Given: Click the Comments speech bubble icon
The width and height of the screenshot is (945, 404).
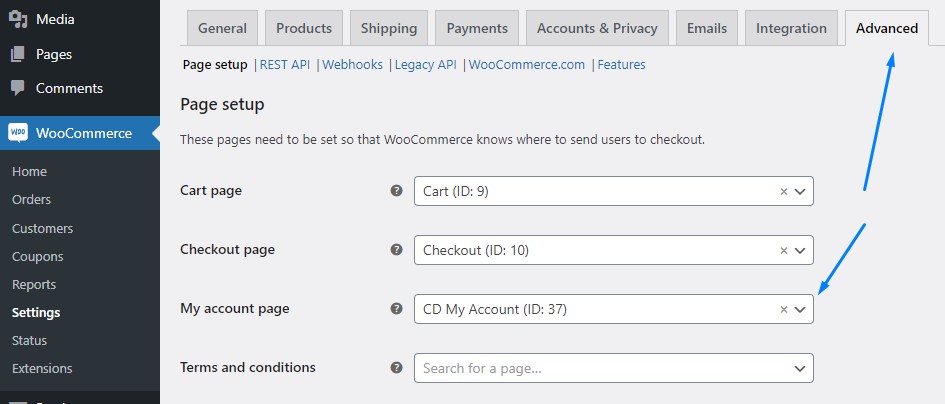Looking at the screenshot, I should point(18,88).
